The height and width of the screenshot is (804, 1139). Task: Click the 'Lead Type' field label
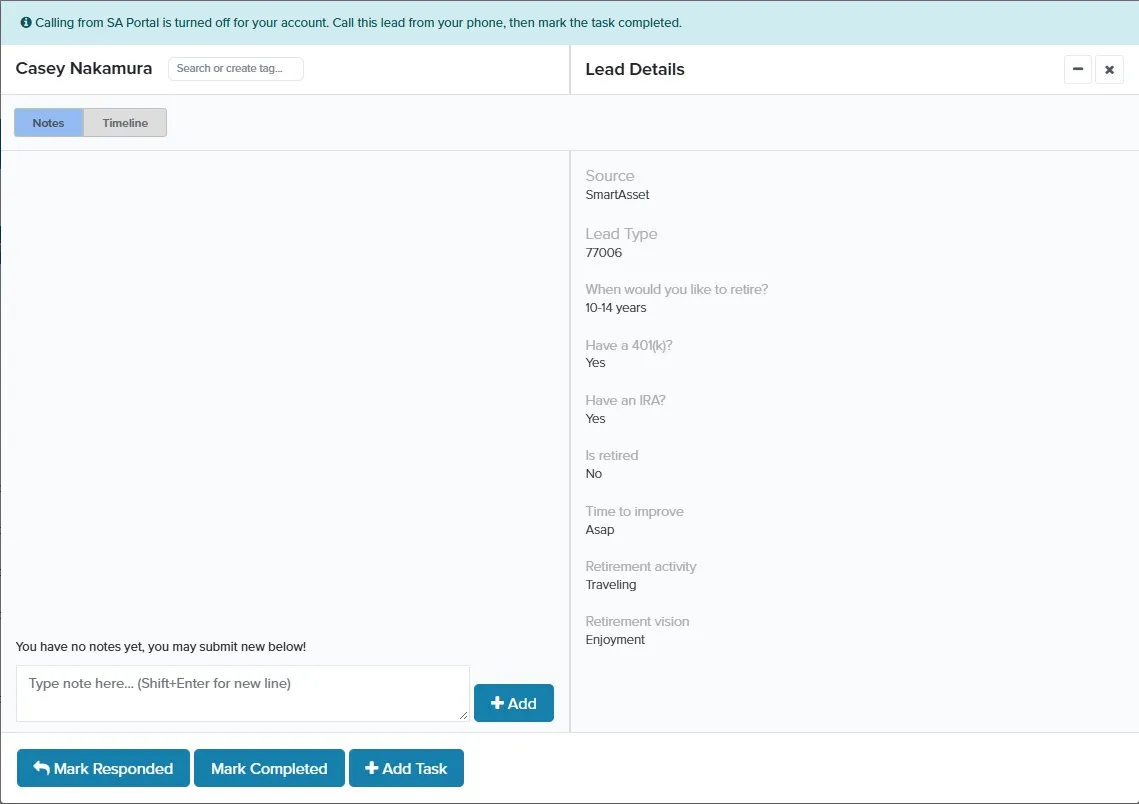pyautogui.click(x=621, y=234)
